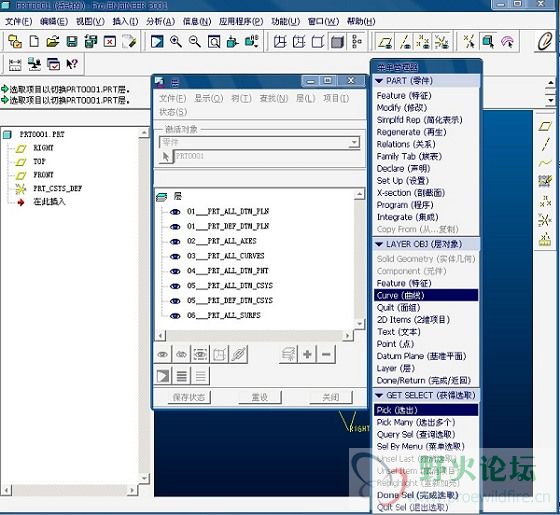Choose Done/Return (完成/返回) entry
Screen dimensions: 560x515
point(424,381)
